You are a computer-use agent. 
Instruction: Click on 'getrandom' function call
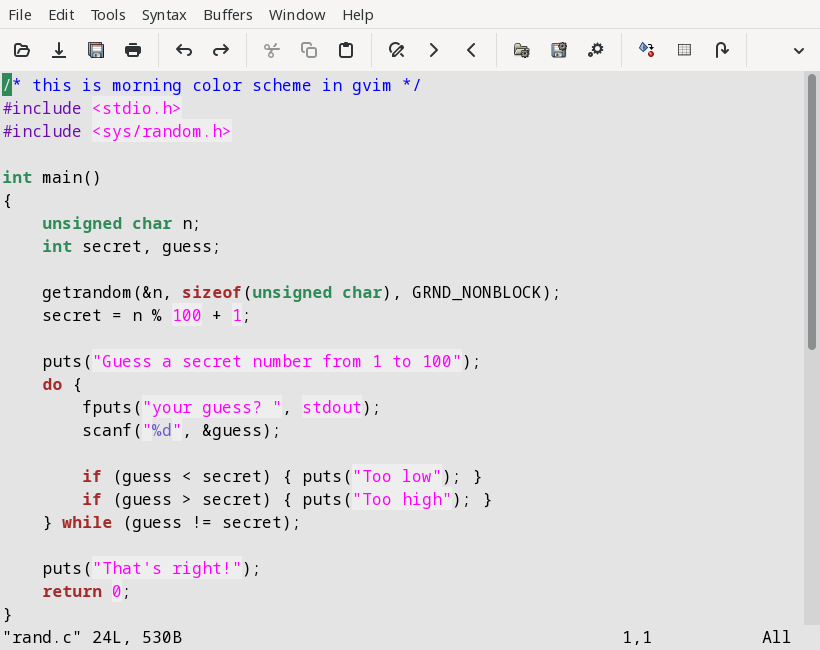click(87, 292)
